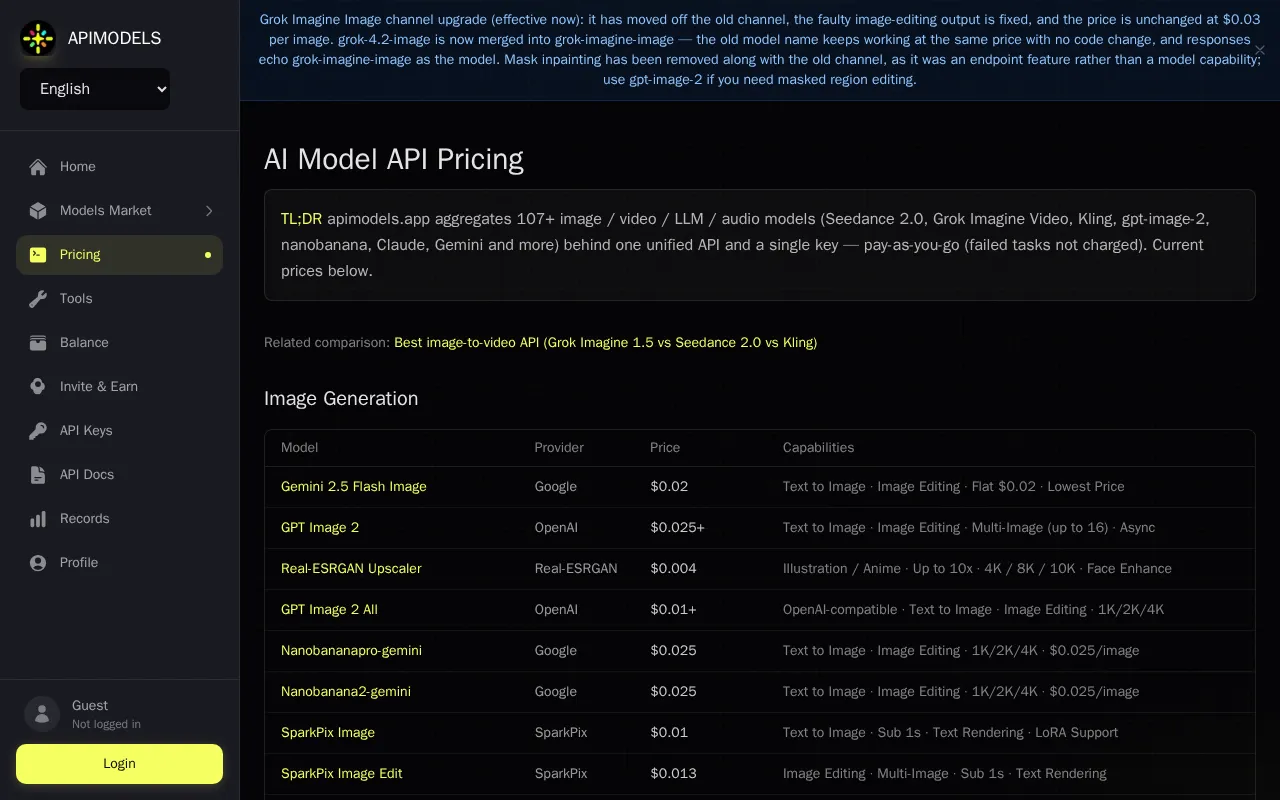Screen dimensions: 1280x800
Task: Select Pricing in the sidebar
Action: coord(119,255)
